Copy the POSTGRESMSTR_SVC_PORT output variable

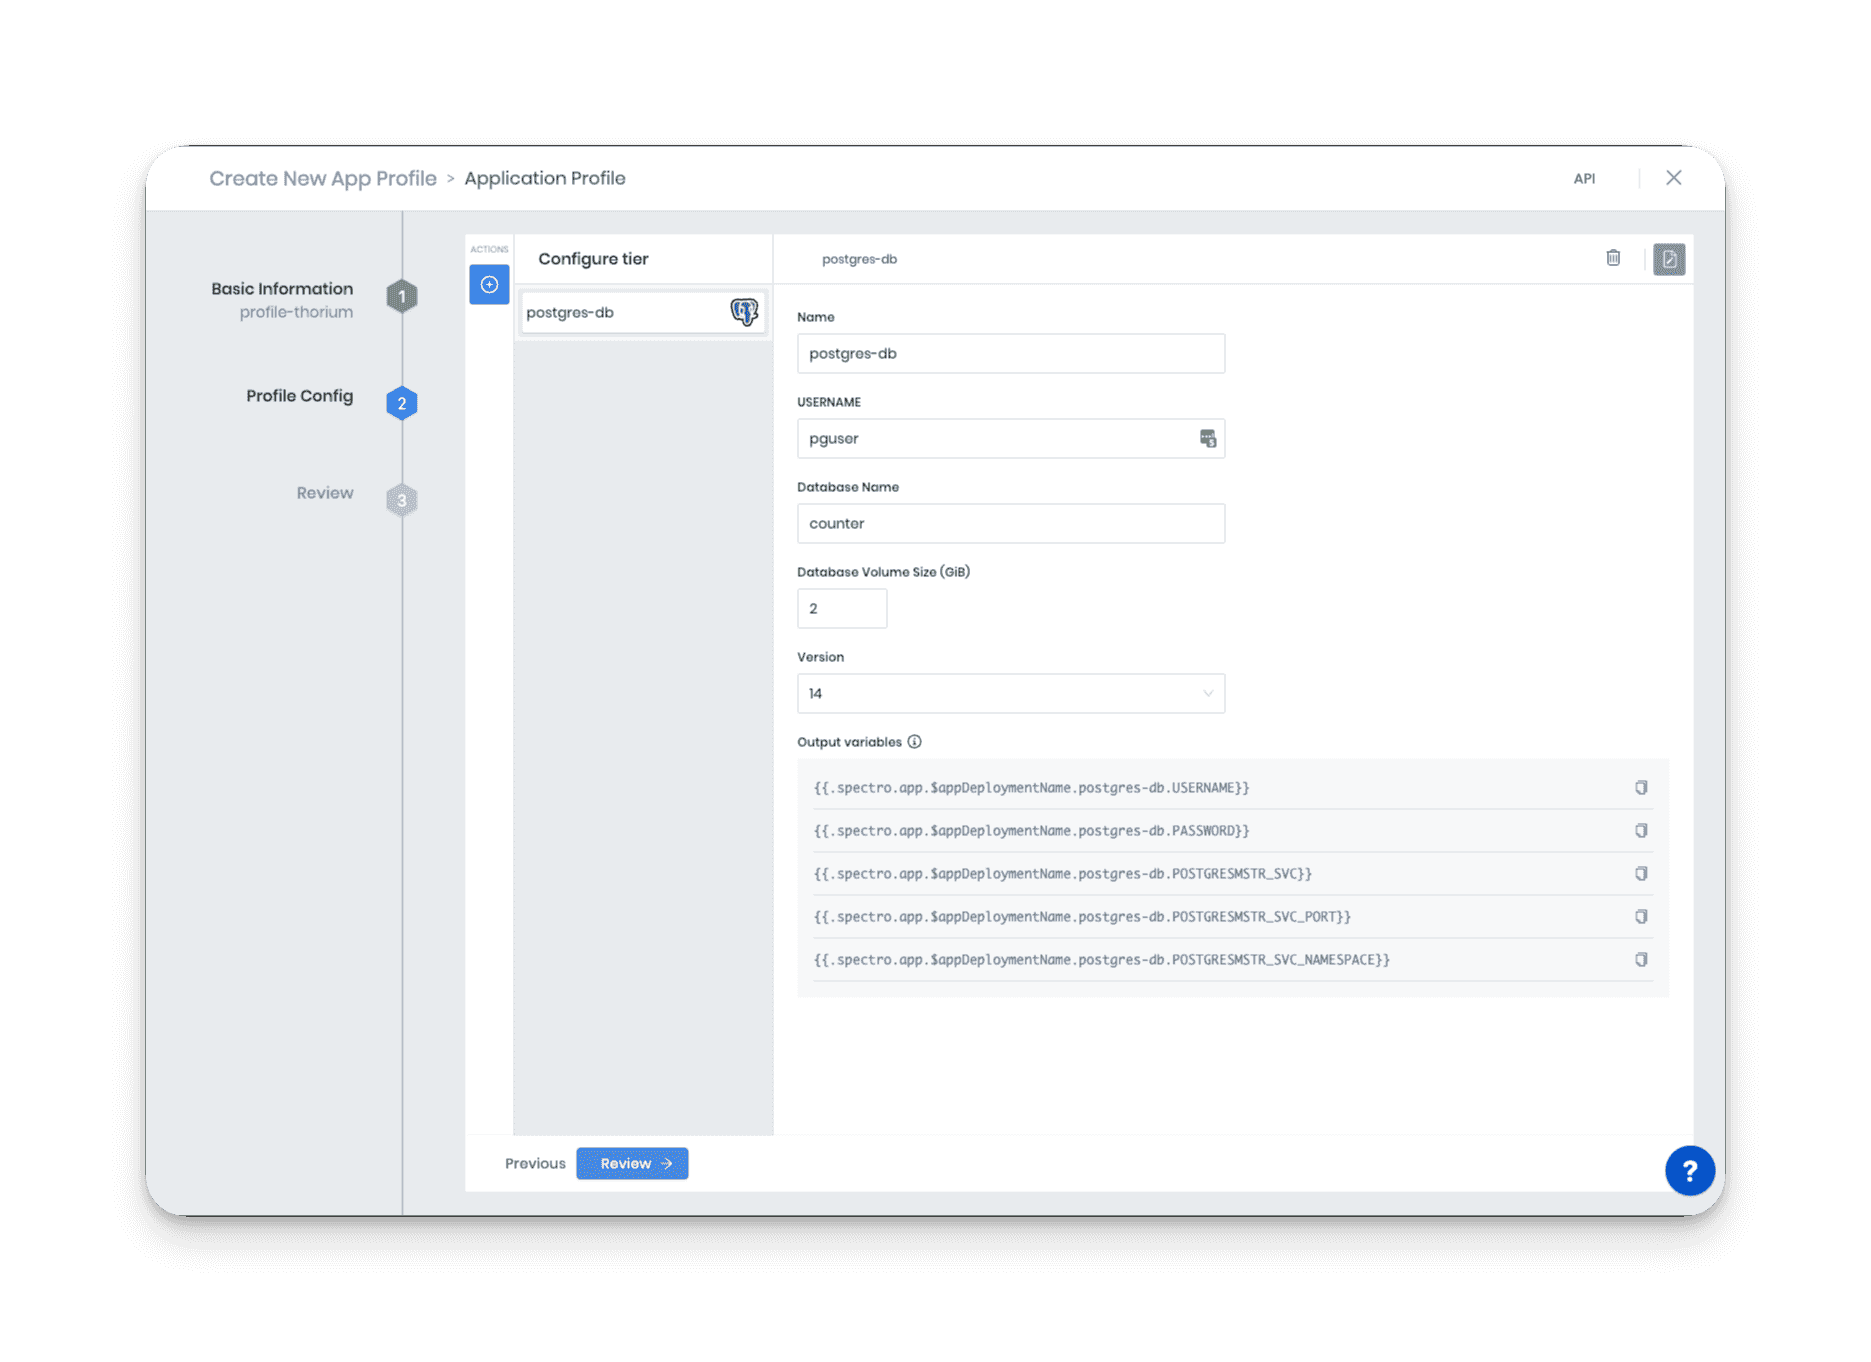coord(1641,917)
